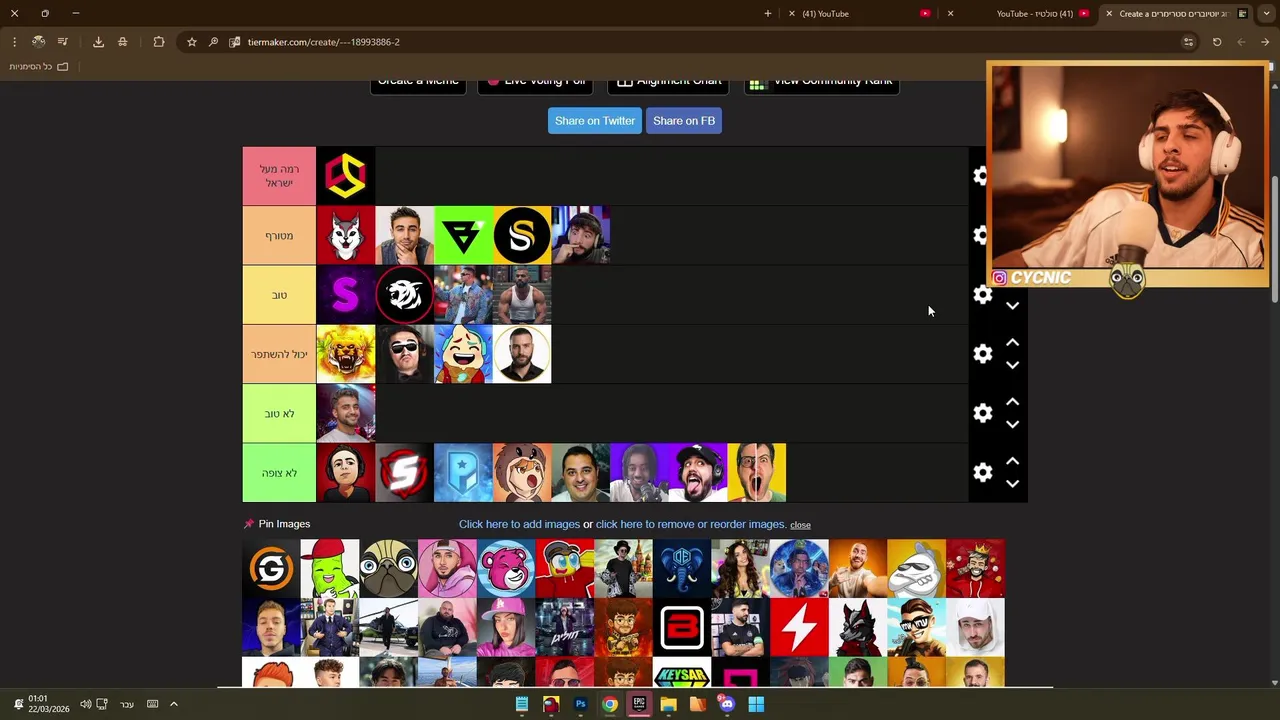Switch input language עבר in tray

tap(127, 704)
